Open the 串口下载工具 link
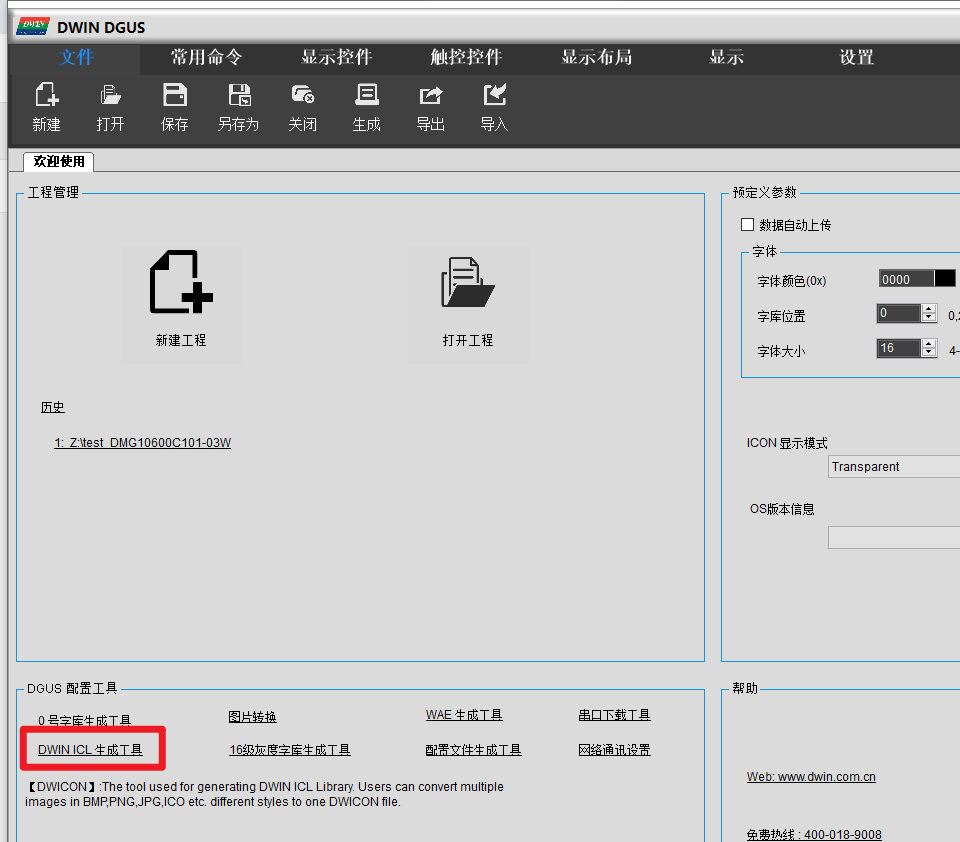 [614, 715]
